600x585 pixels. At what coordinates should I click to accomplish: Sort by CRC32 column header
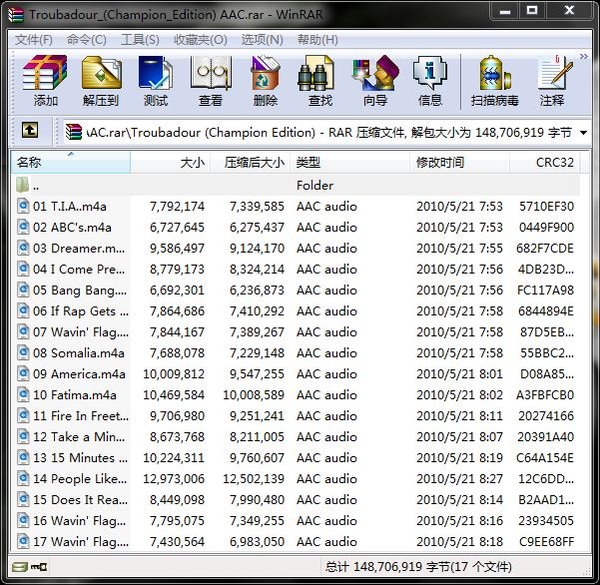(x=545, y=163)
